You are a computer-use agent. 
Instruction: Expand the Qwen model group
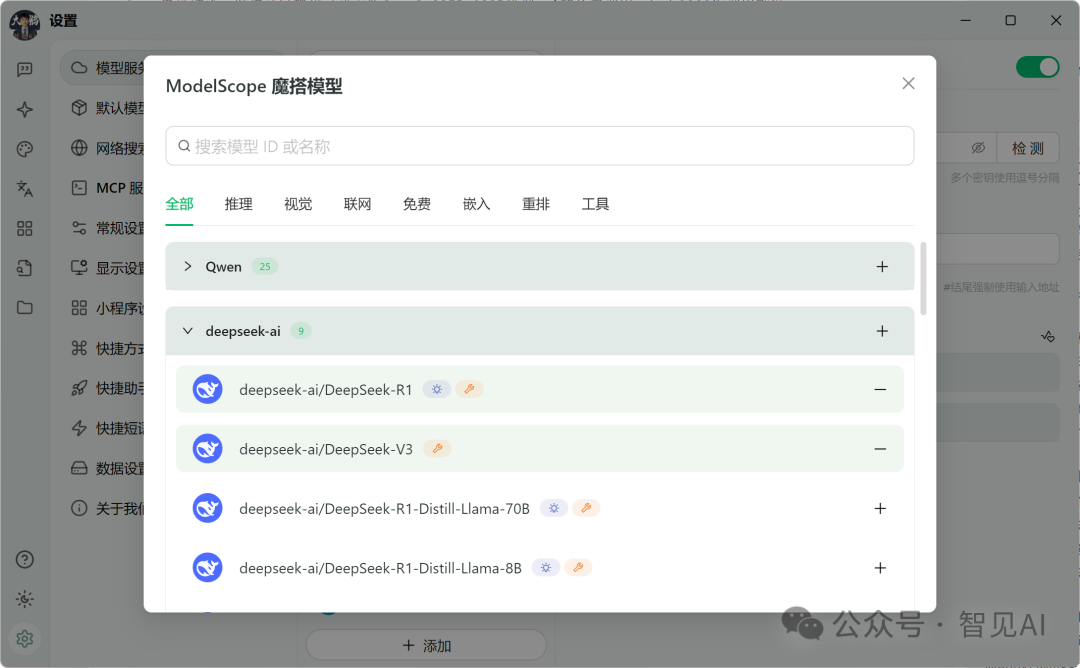pyautogui.click(x=187, y=266)
